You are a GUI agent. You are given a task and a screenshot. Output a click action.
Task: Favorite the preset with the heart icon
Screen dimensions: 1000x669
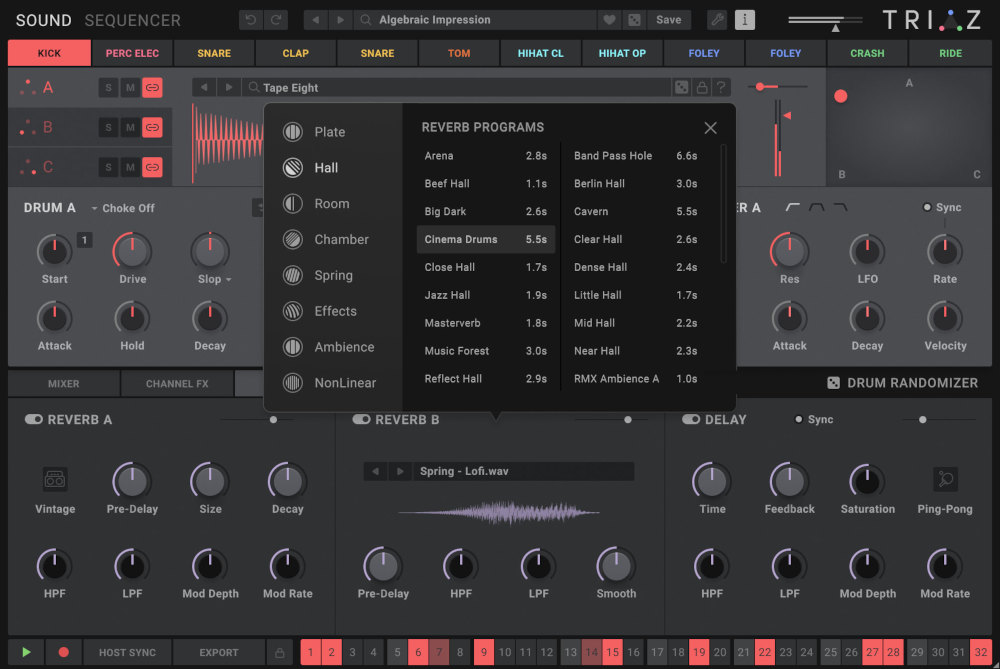pyautogui.click(x=608, y=20)
